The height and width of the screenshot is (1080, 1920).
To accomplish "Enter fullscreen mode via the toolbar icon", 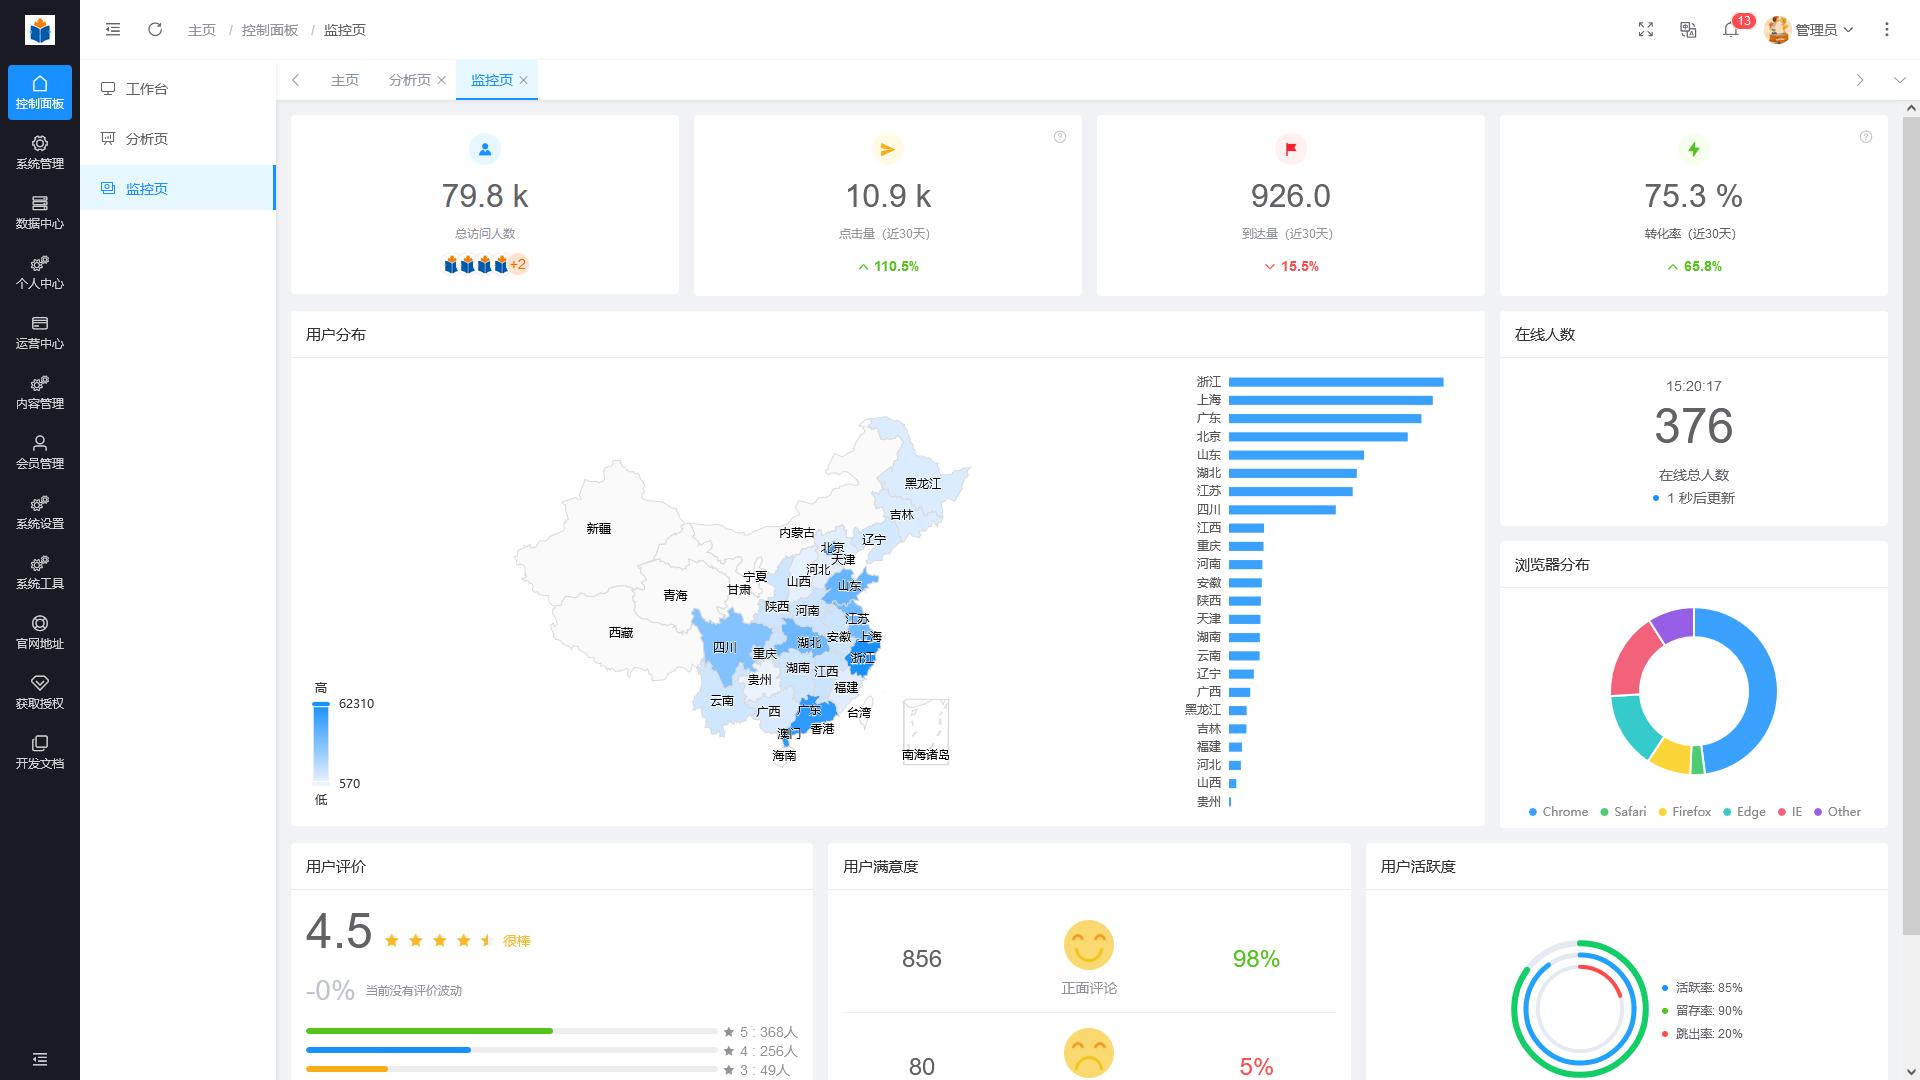I will [x=1646, y=30].
